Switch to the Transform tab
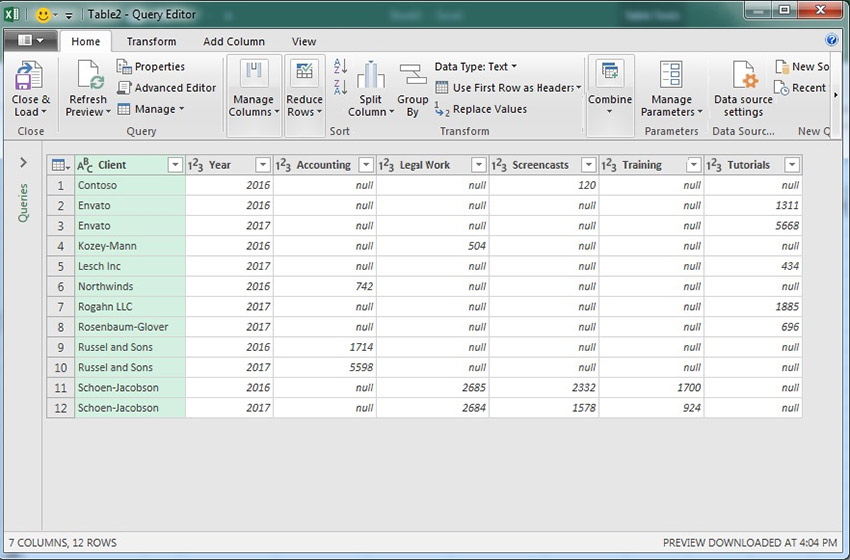Viewport: 850px width, 560px height. tap(151, 42)
